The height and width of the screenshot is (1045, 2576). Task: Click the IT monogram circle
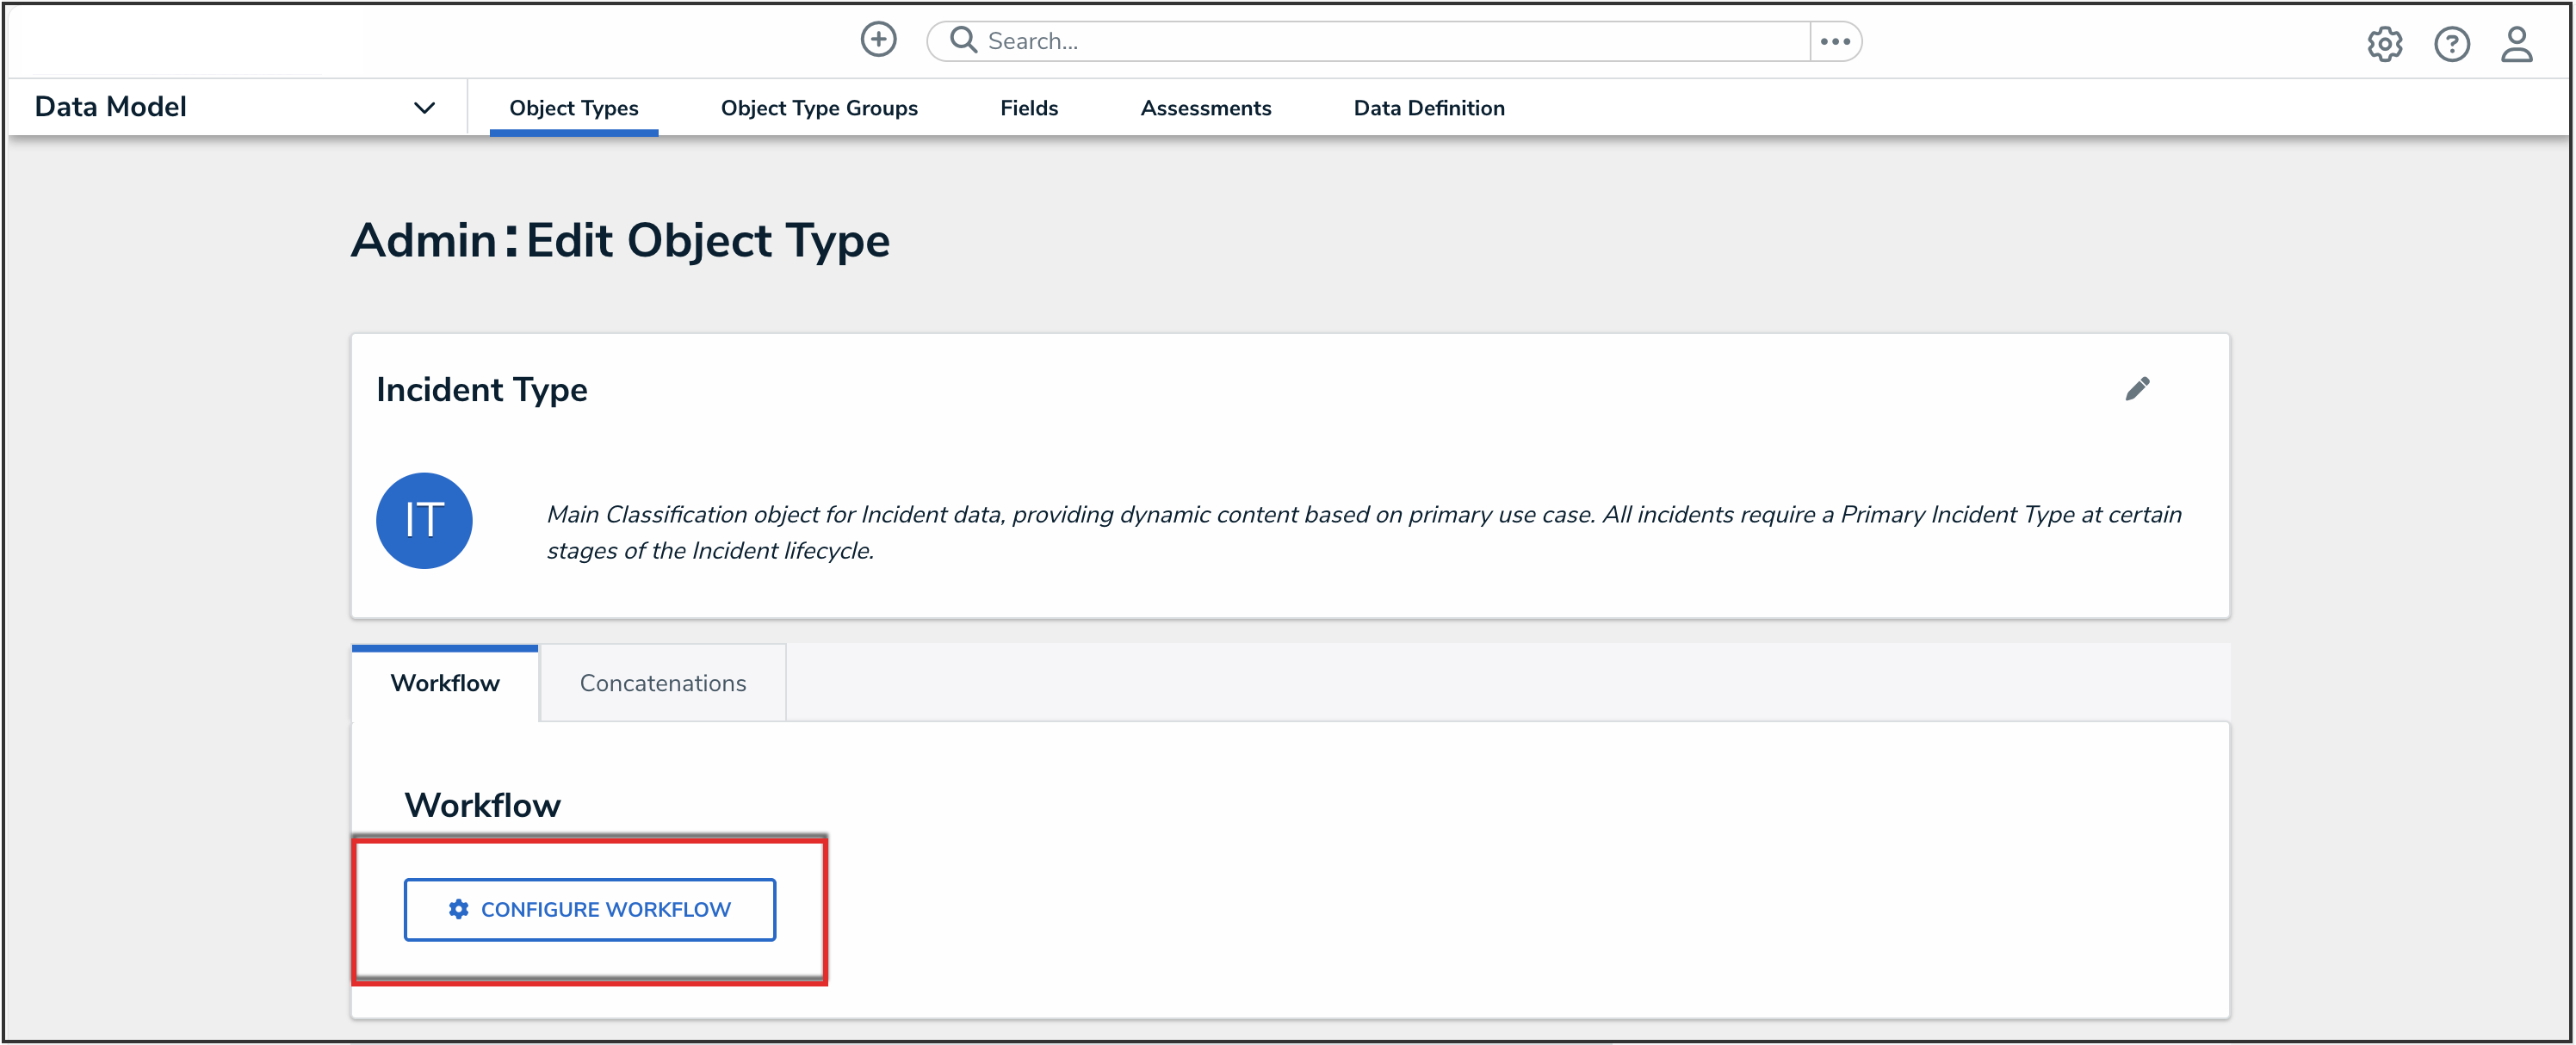pos(424,520)
